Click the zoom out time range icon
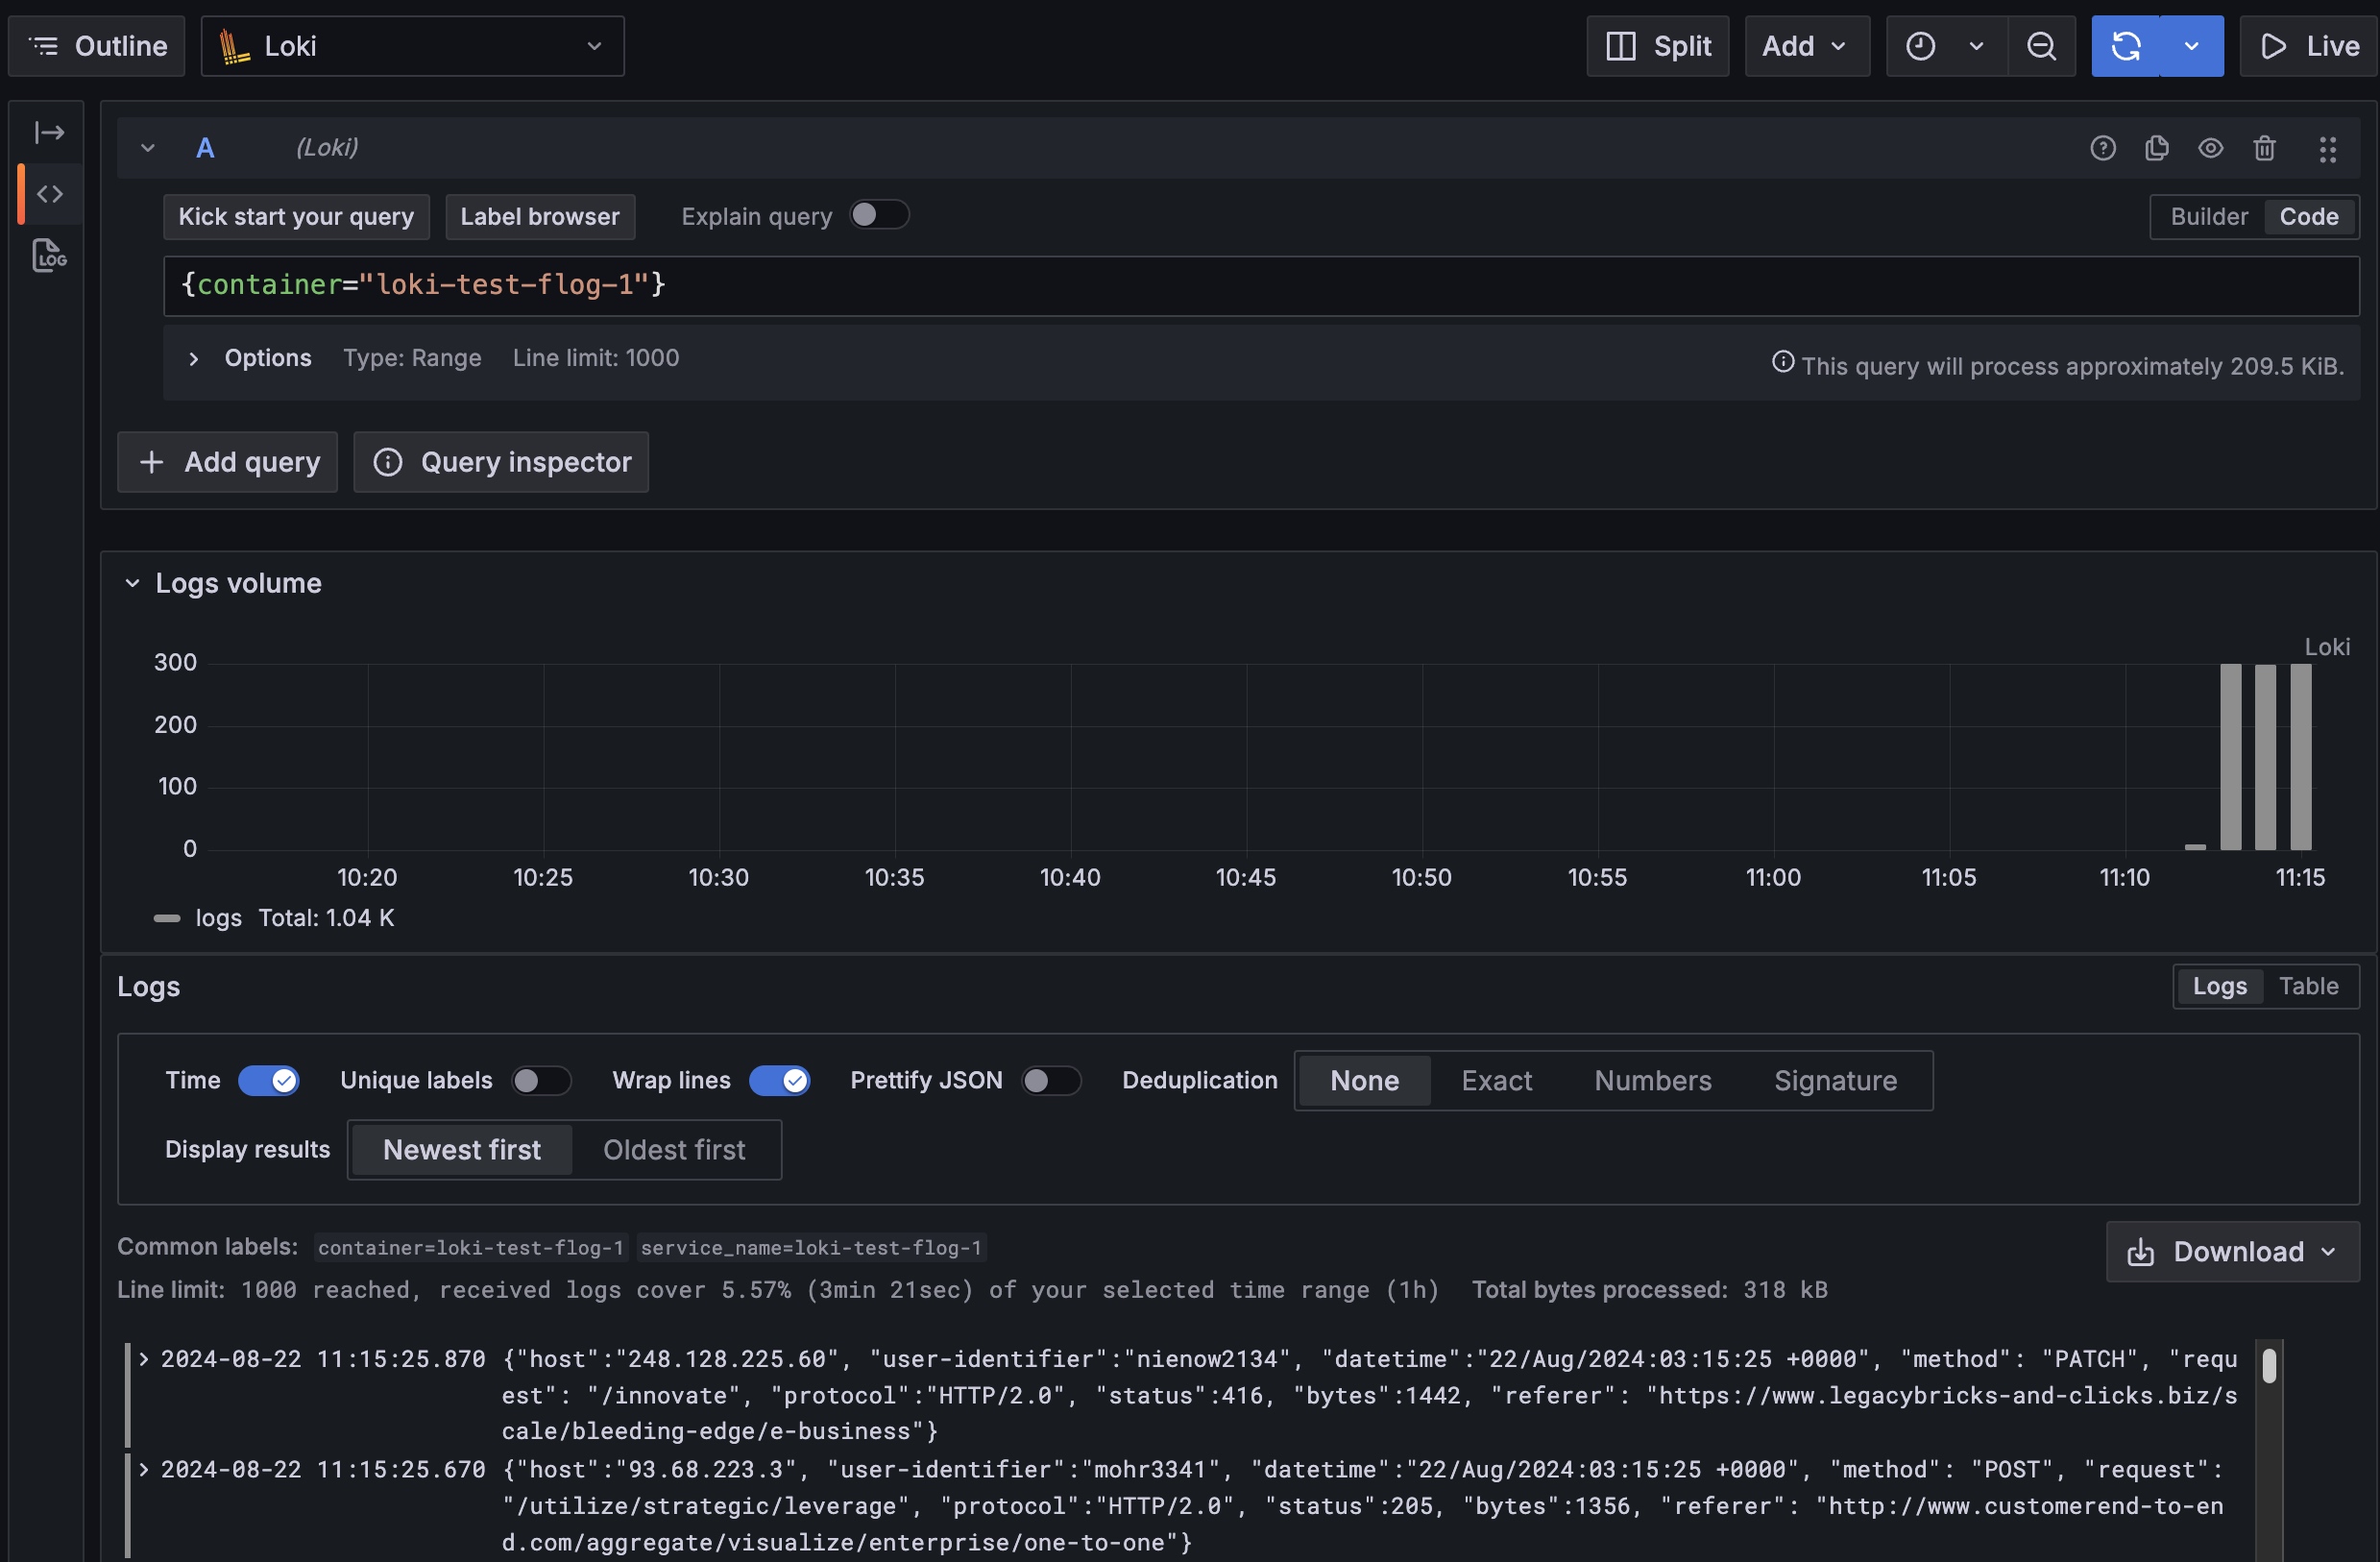Image resolution: width=2380 pixels, height=1562 pixels. coord(2041,46)
